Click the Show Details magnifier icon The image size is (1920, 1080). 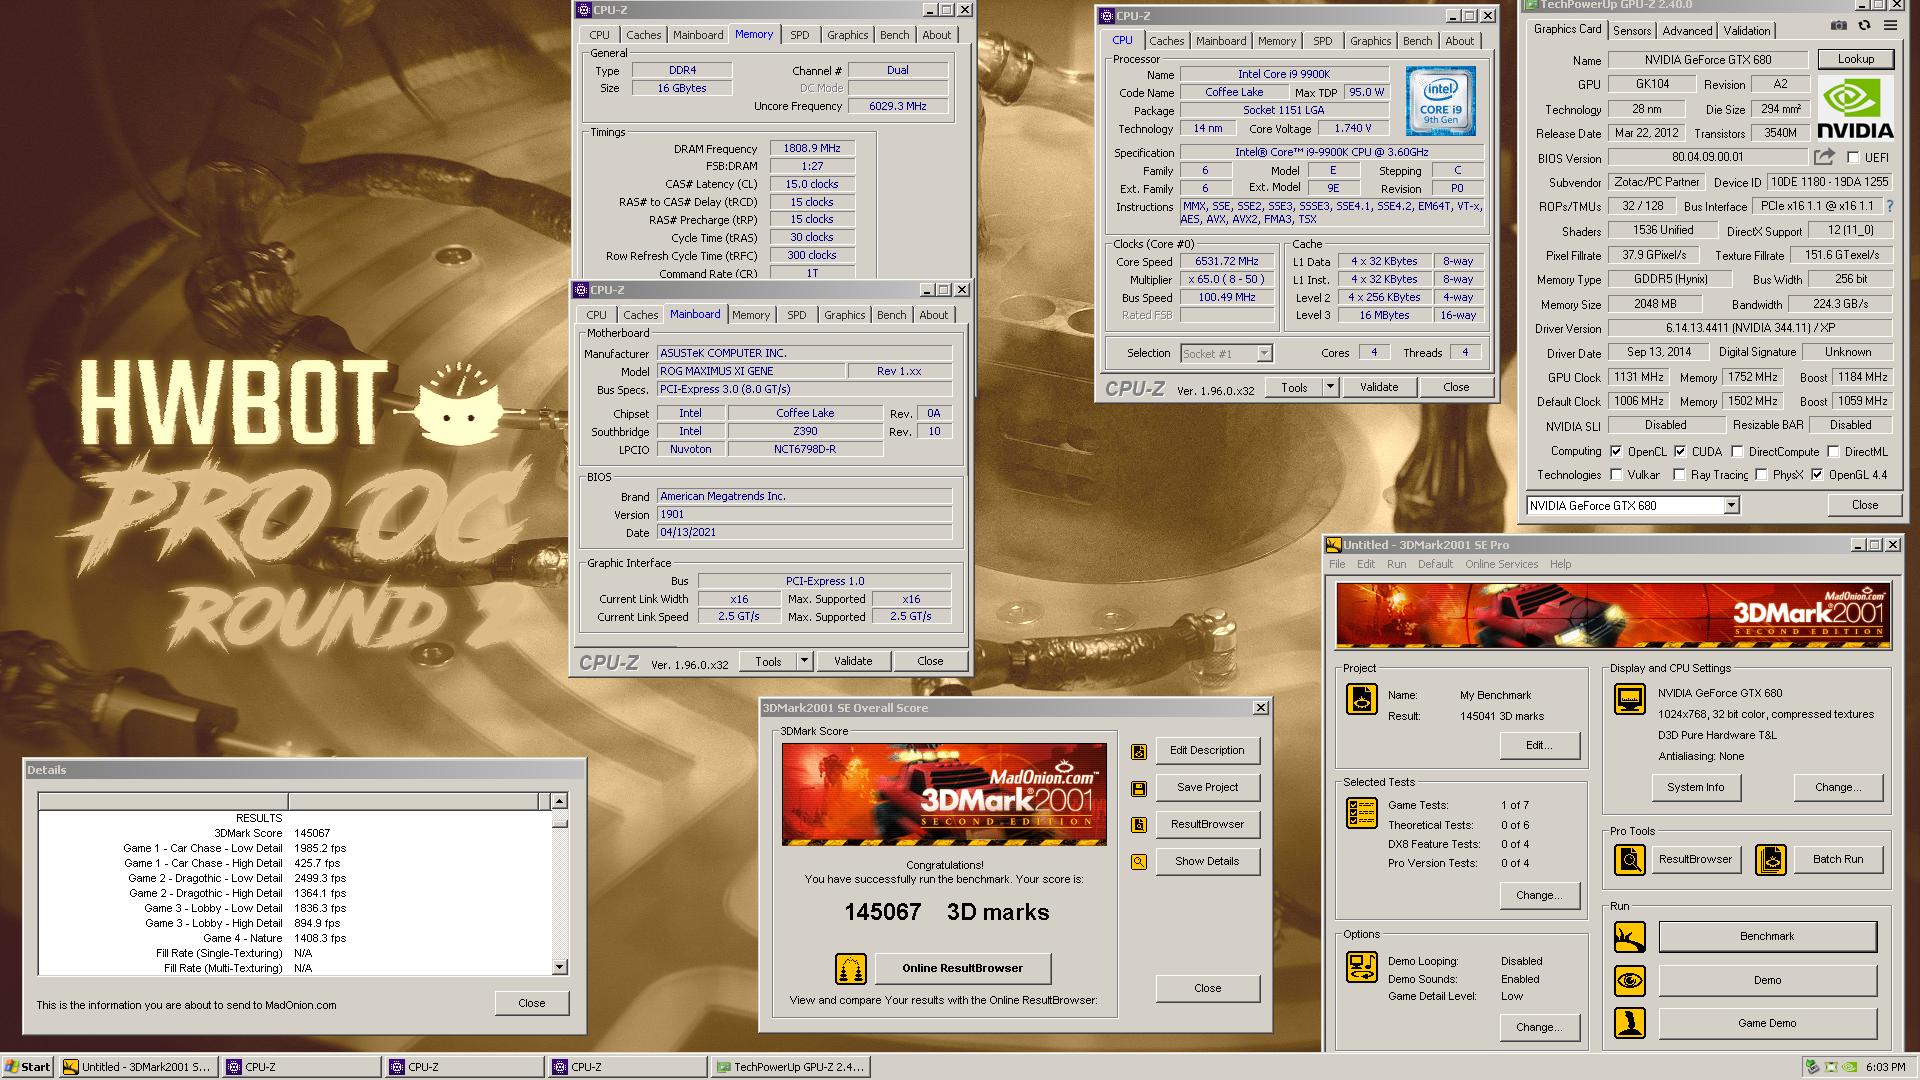pyautogui.click(x=1138, y=862)
